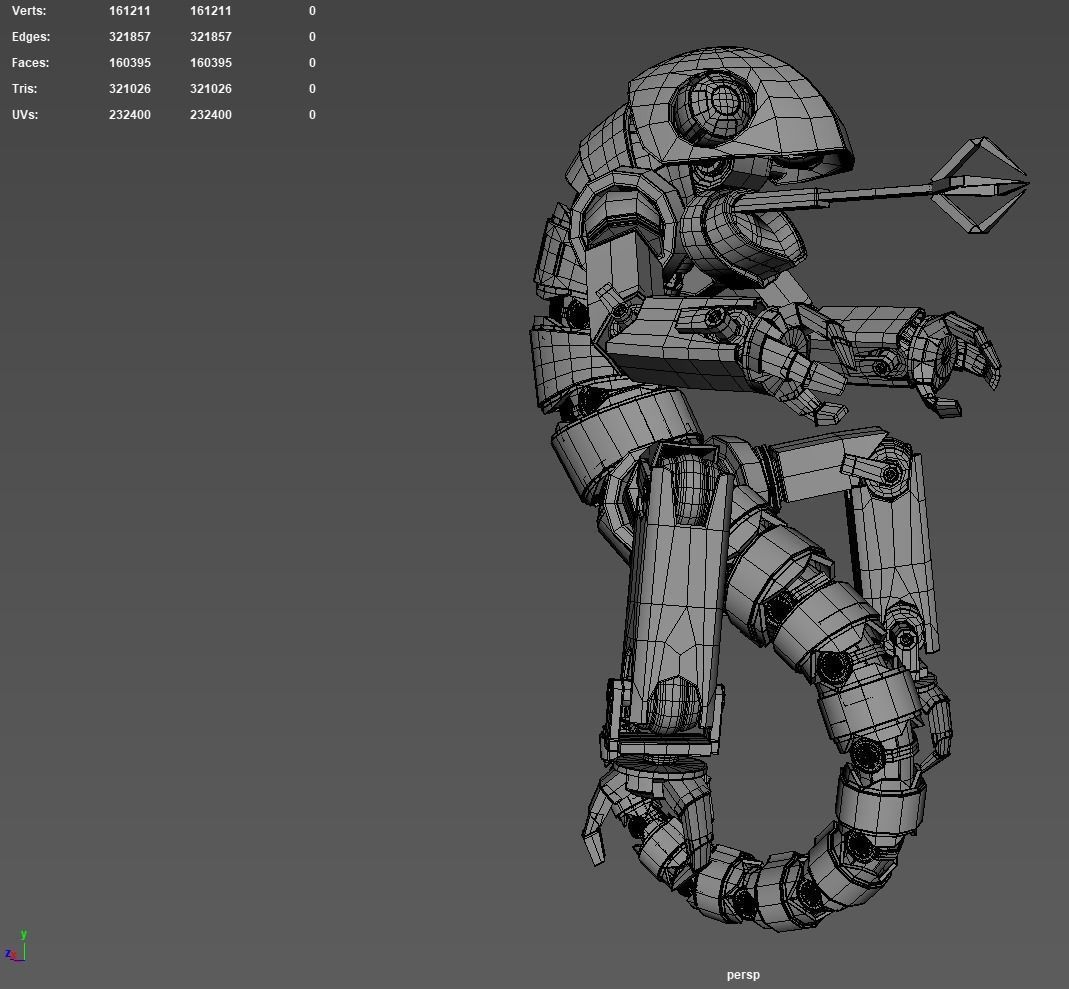
Task: Click the "UVs:" poly count label
Action: point(25,115)
